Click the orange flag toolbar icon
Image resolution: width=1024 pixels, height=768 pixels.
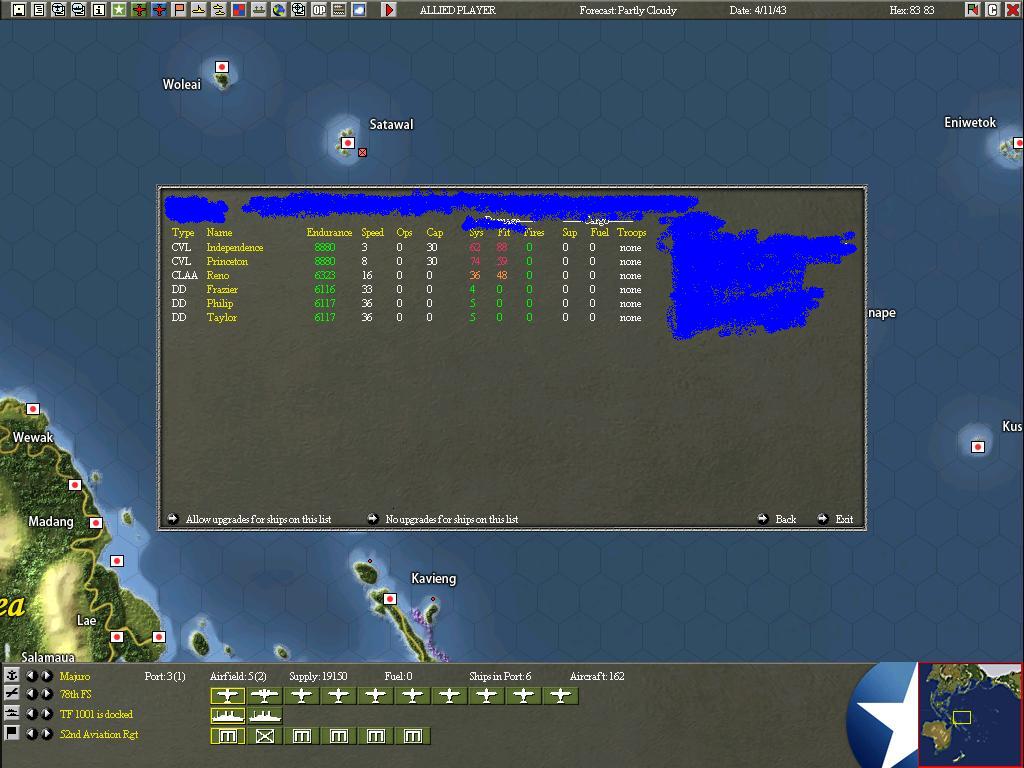(179, 10)
